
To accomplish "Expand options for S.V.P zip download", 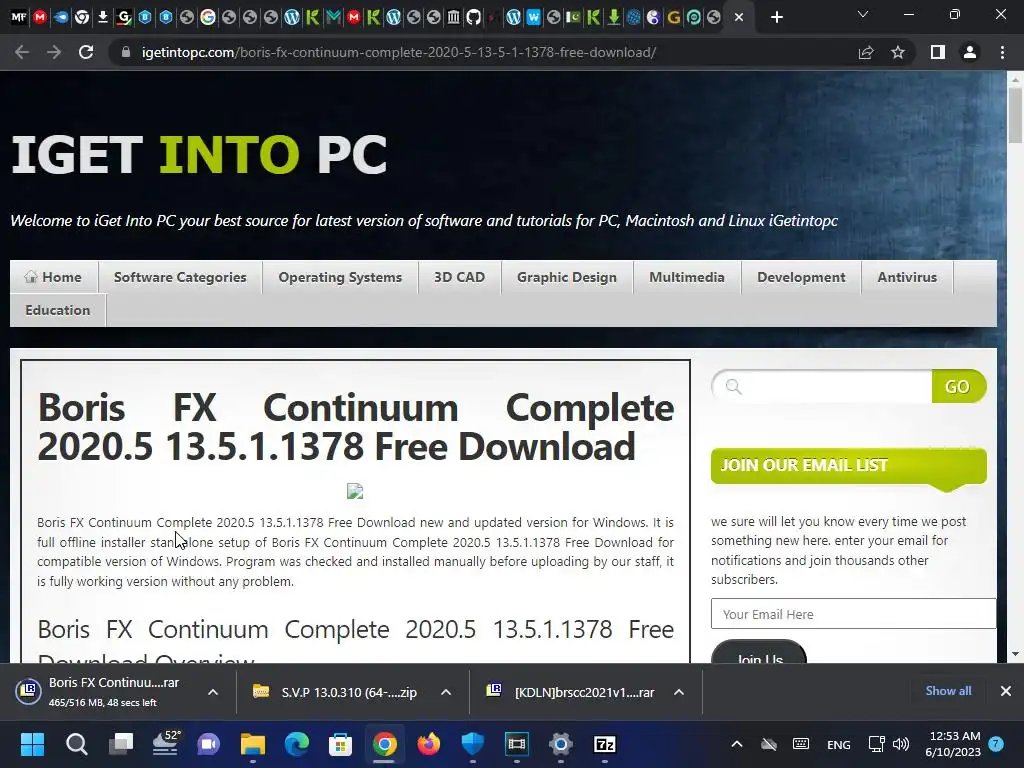I will pyautogui.click(x=446, y=692).
